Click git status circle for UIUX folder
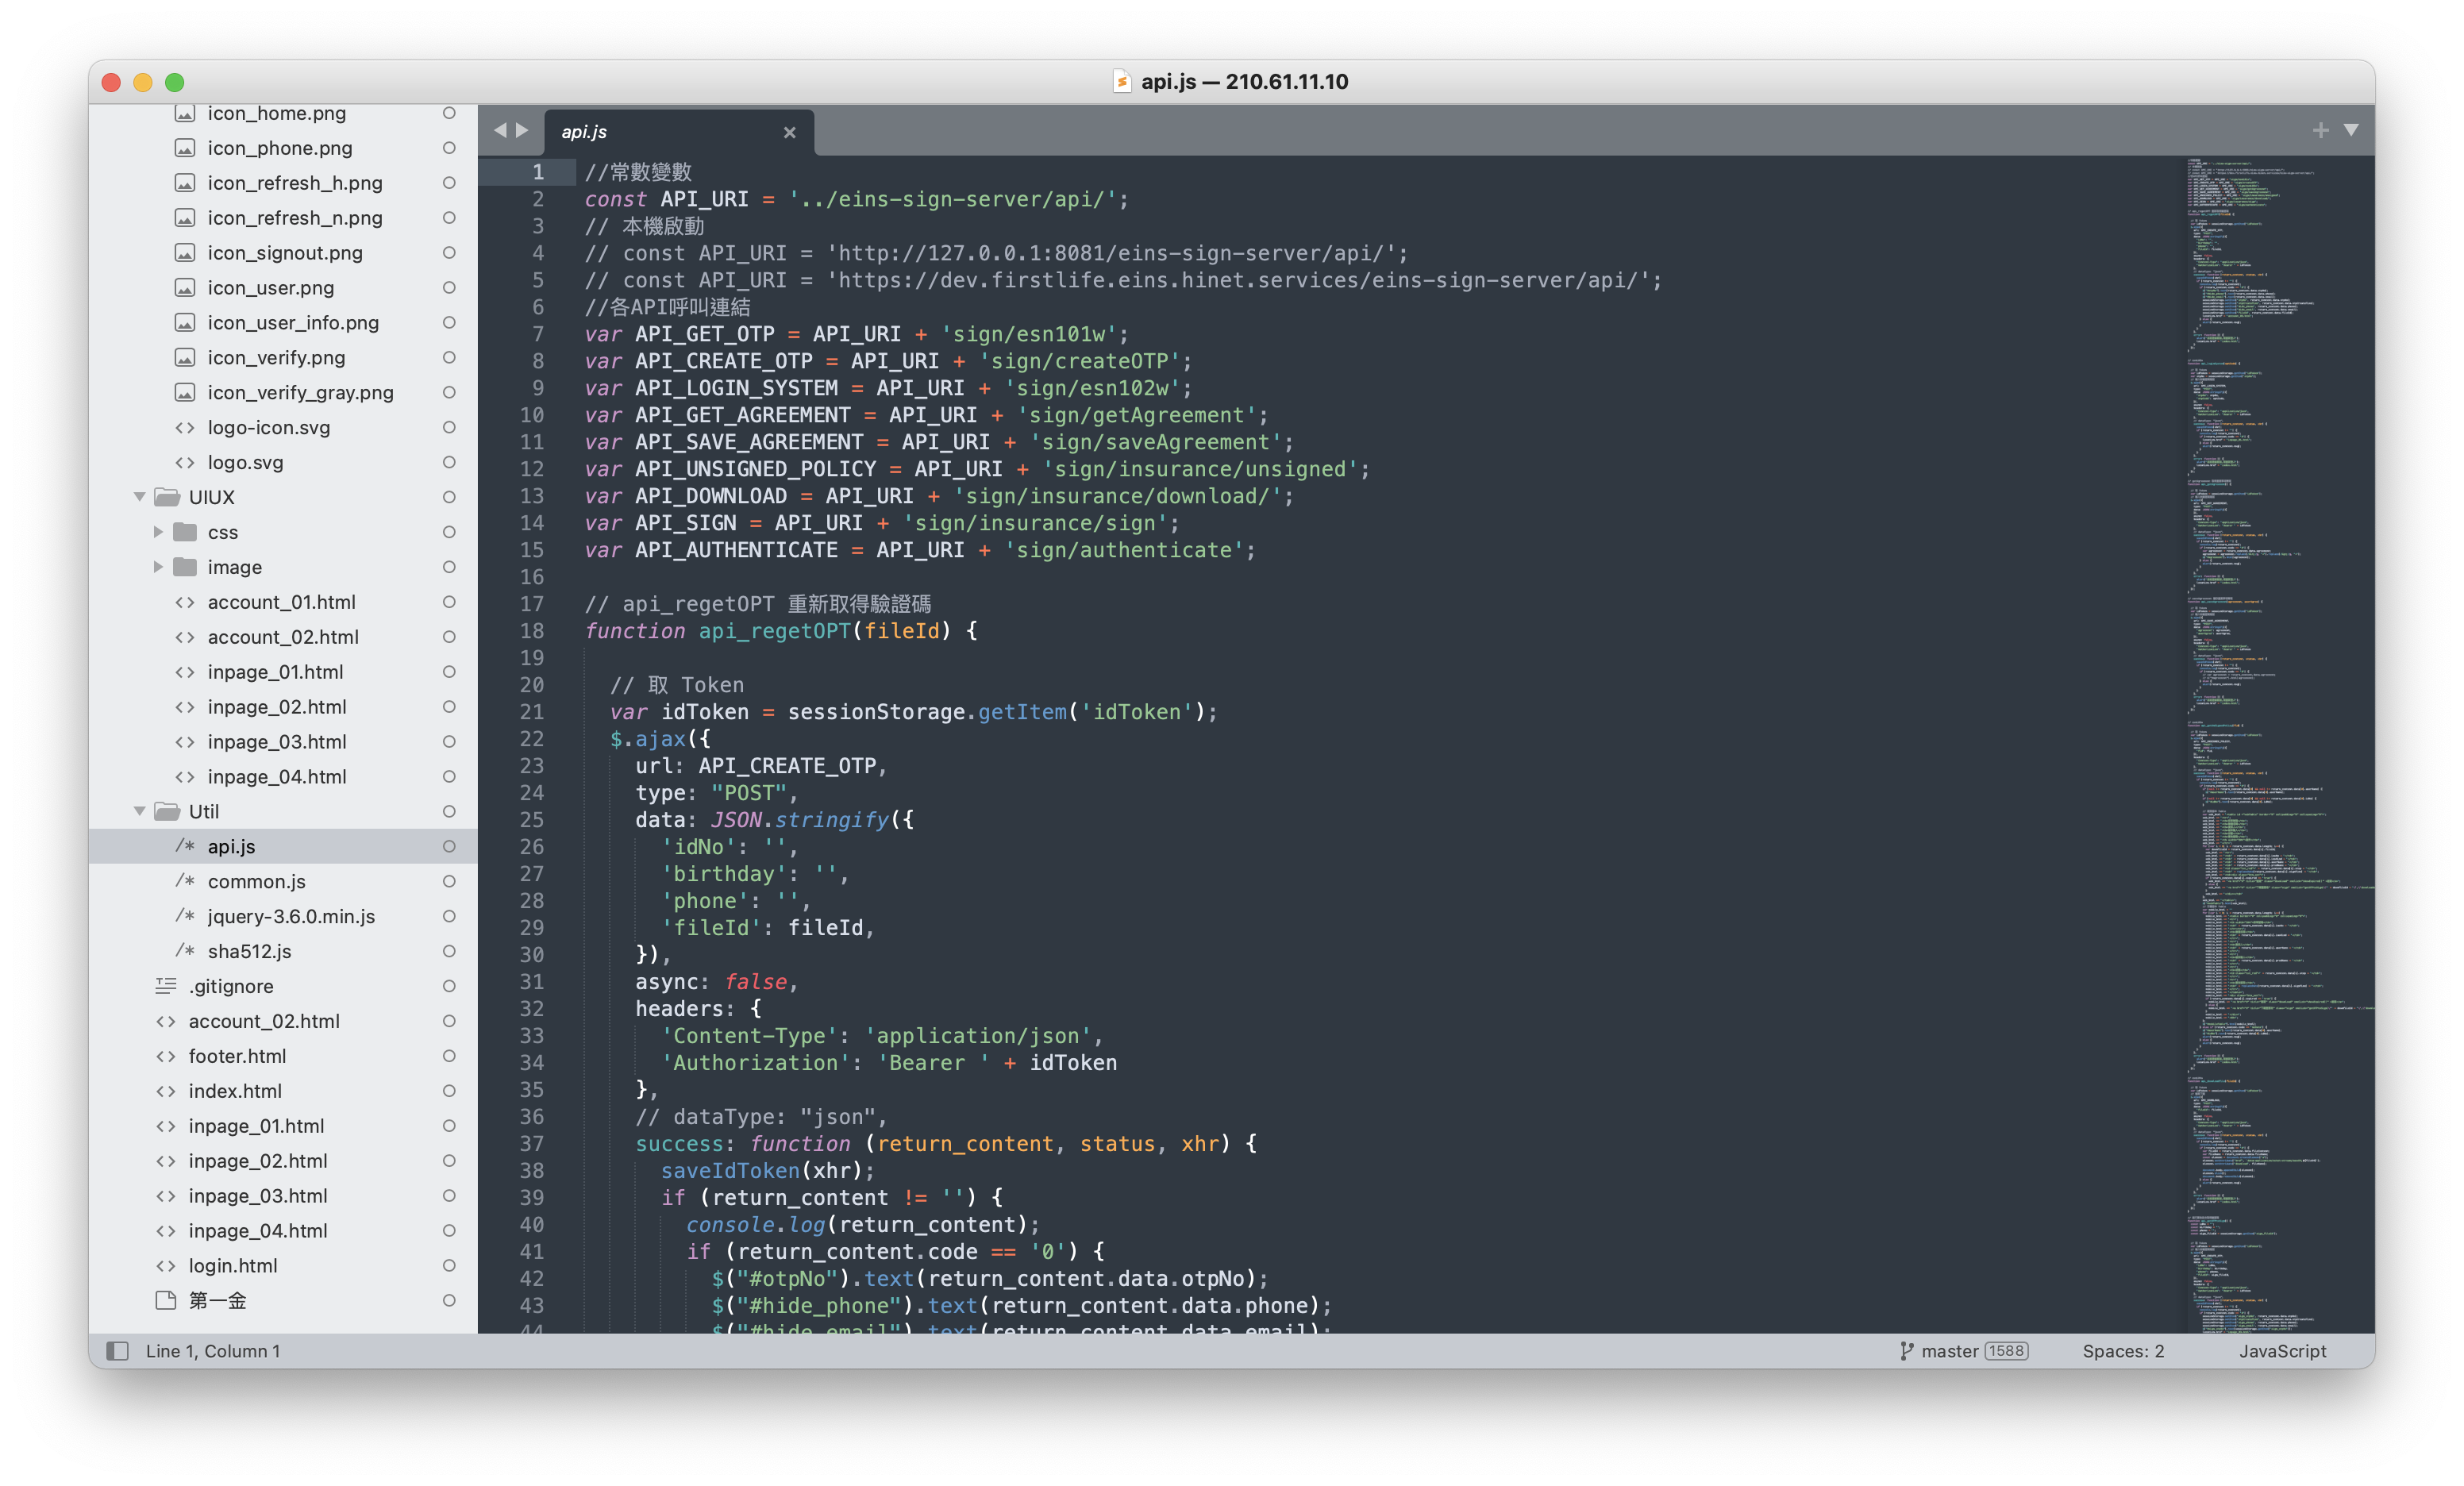Viewport: 2464px width, 1486px height. coord(449,497)
